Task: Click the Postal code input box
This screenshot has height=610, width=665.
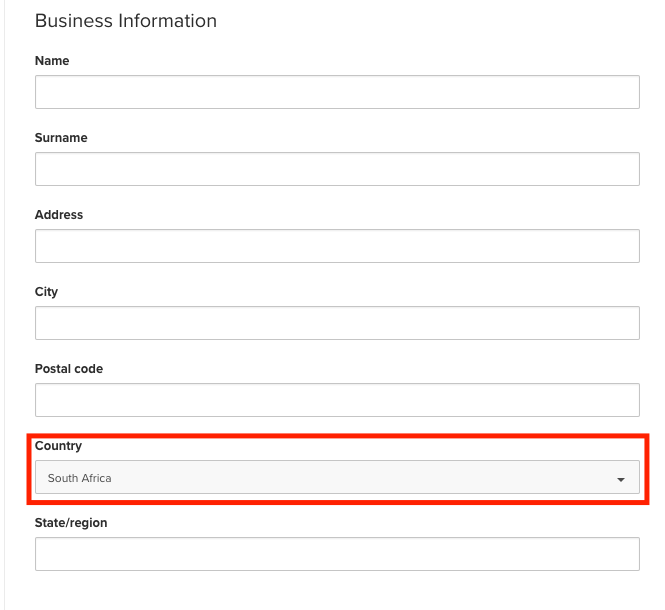Action: pos(337,400)
